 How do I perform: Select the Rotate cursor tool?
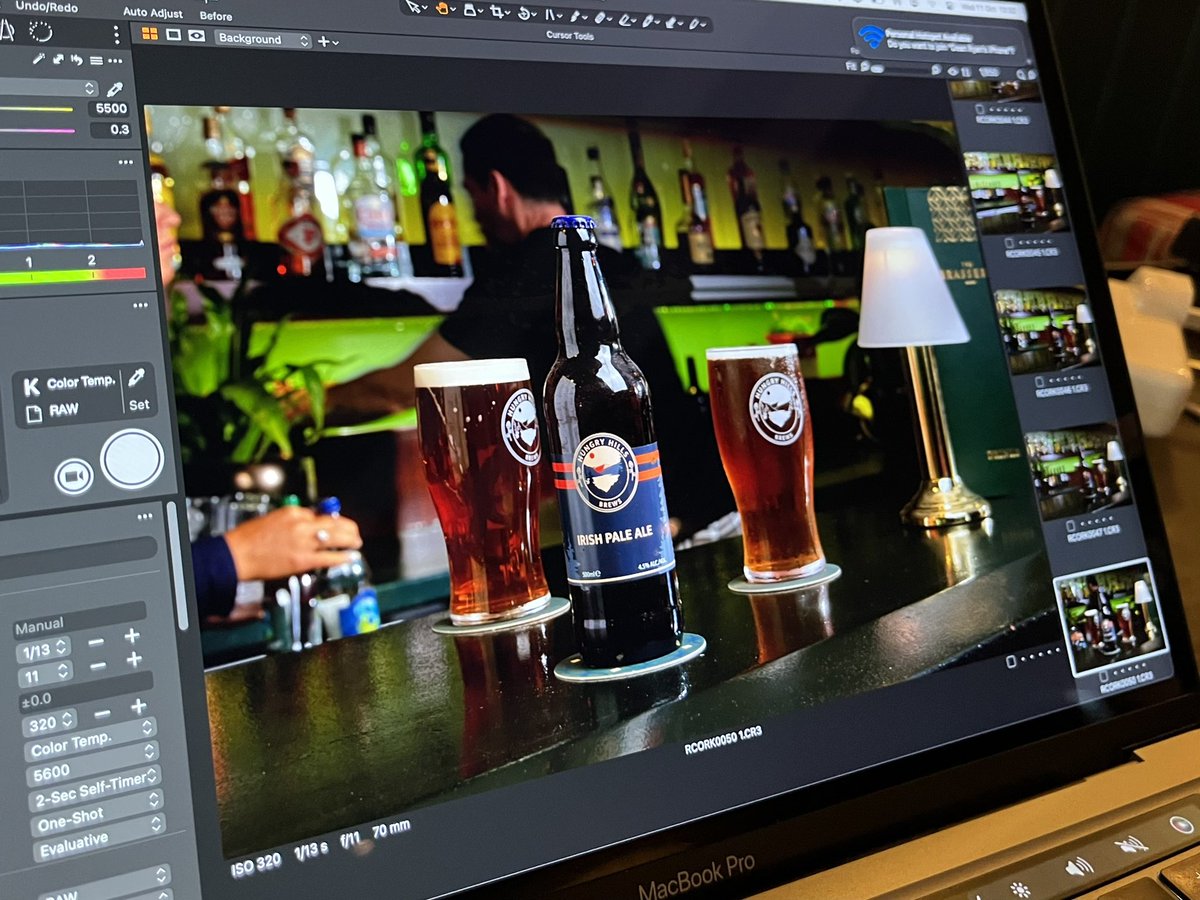pos(526,13)
